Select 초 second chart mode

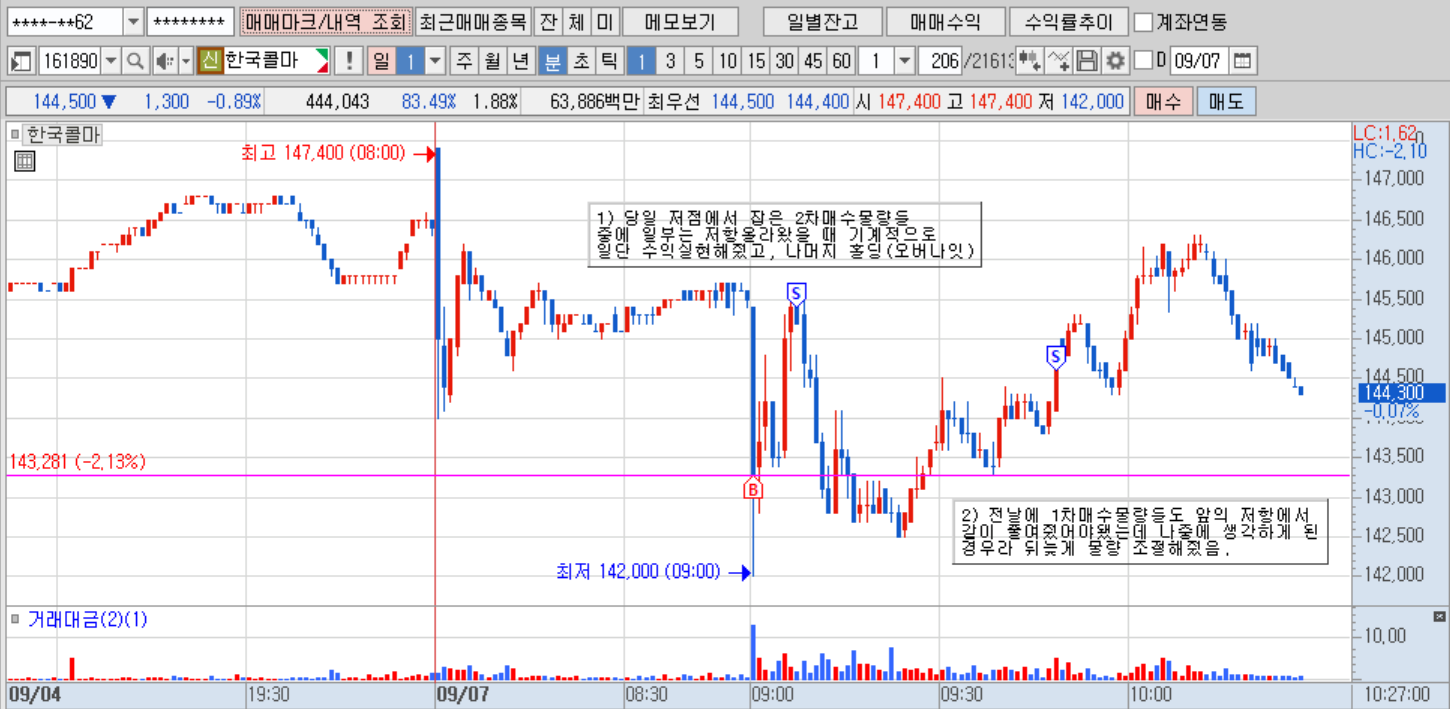[x=580, y=61]
